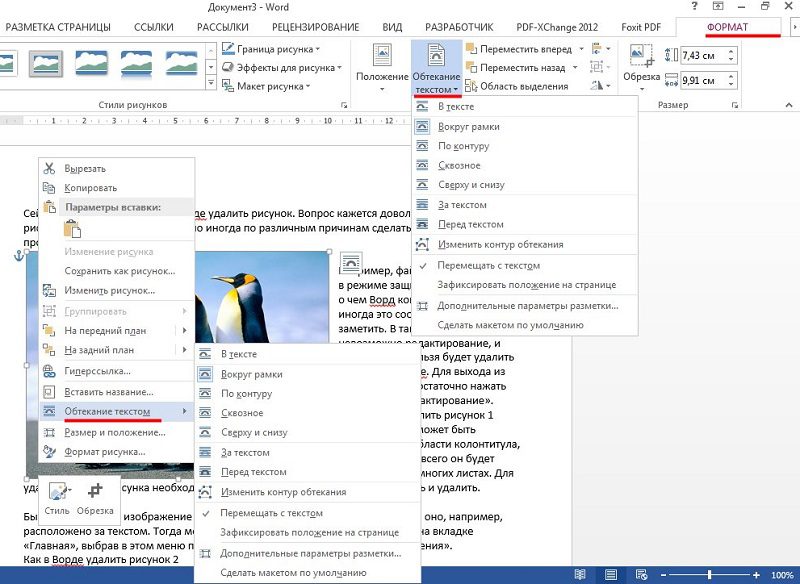Click Область выделения in the ribbon
The height and width of the screenshot is (584, 800).
517,86
